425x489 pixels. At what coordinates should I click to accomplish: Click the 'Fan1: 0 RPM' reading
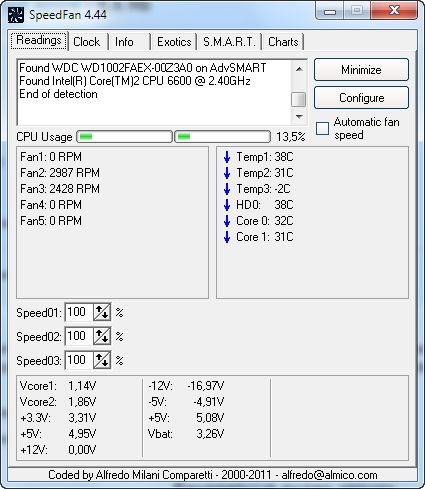[x=51, y=157]
